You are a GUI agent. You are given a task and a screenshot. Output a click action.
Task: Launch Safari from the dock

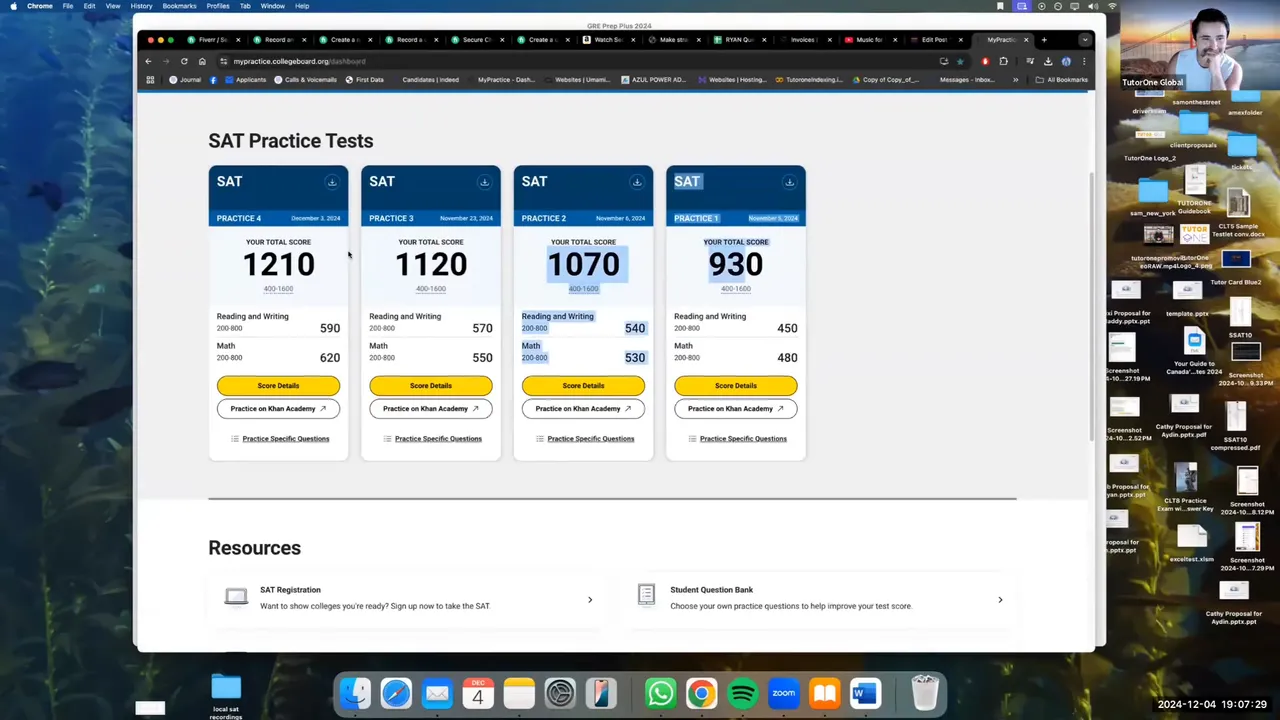click(x=396, y=693)
